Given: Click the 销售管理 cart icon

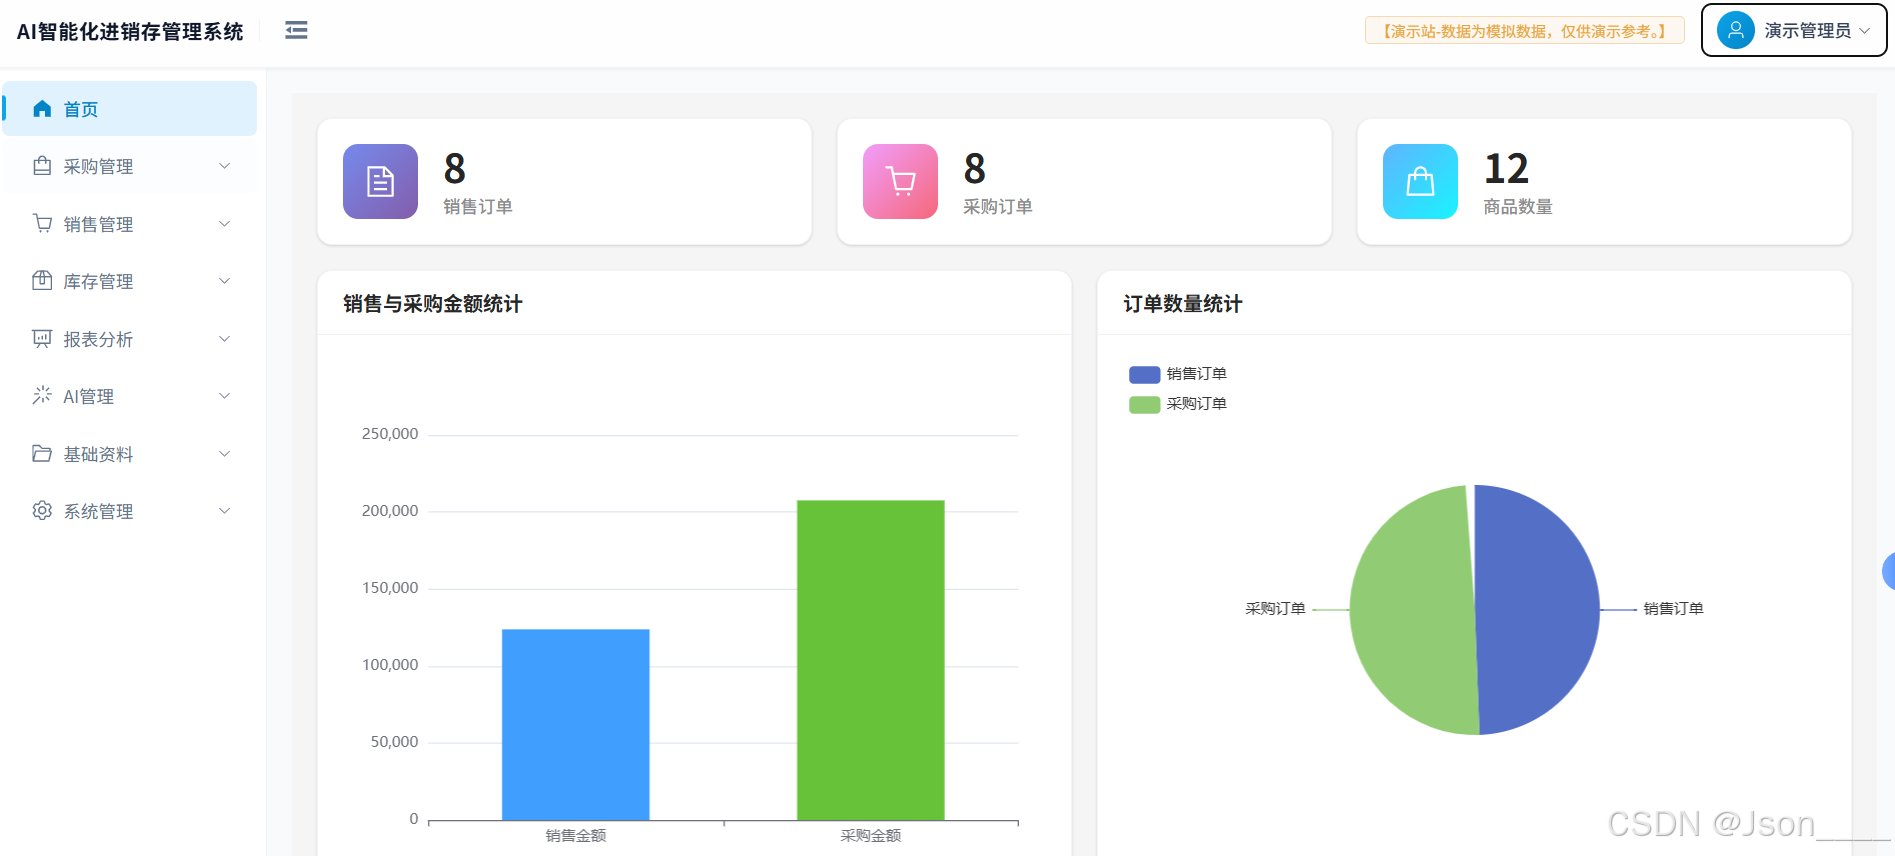Looking at the screenshot, I should (42, 224).
